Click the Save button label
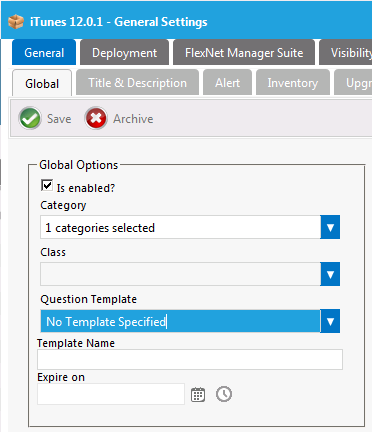The width and height of the screenshot is (372, 432). [x=59, y=119]
